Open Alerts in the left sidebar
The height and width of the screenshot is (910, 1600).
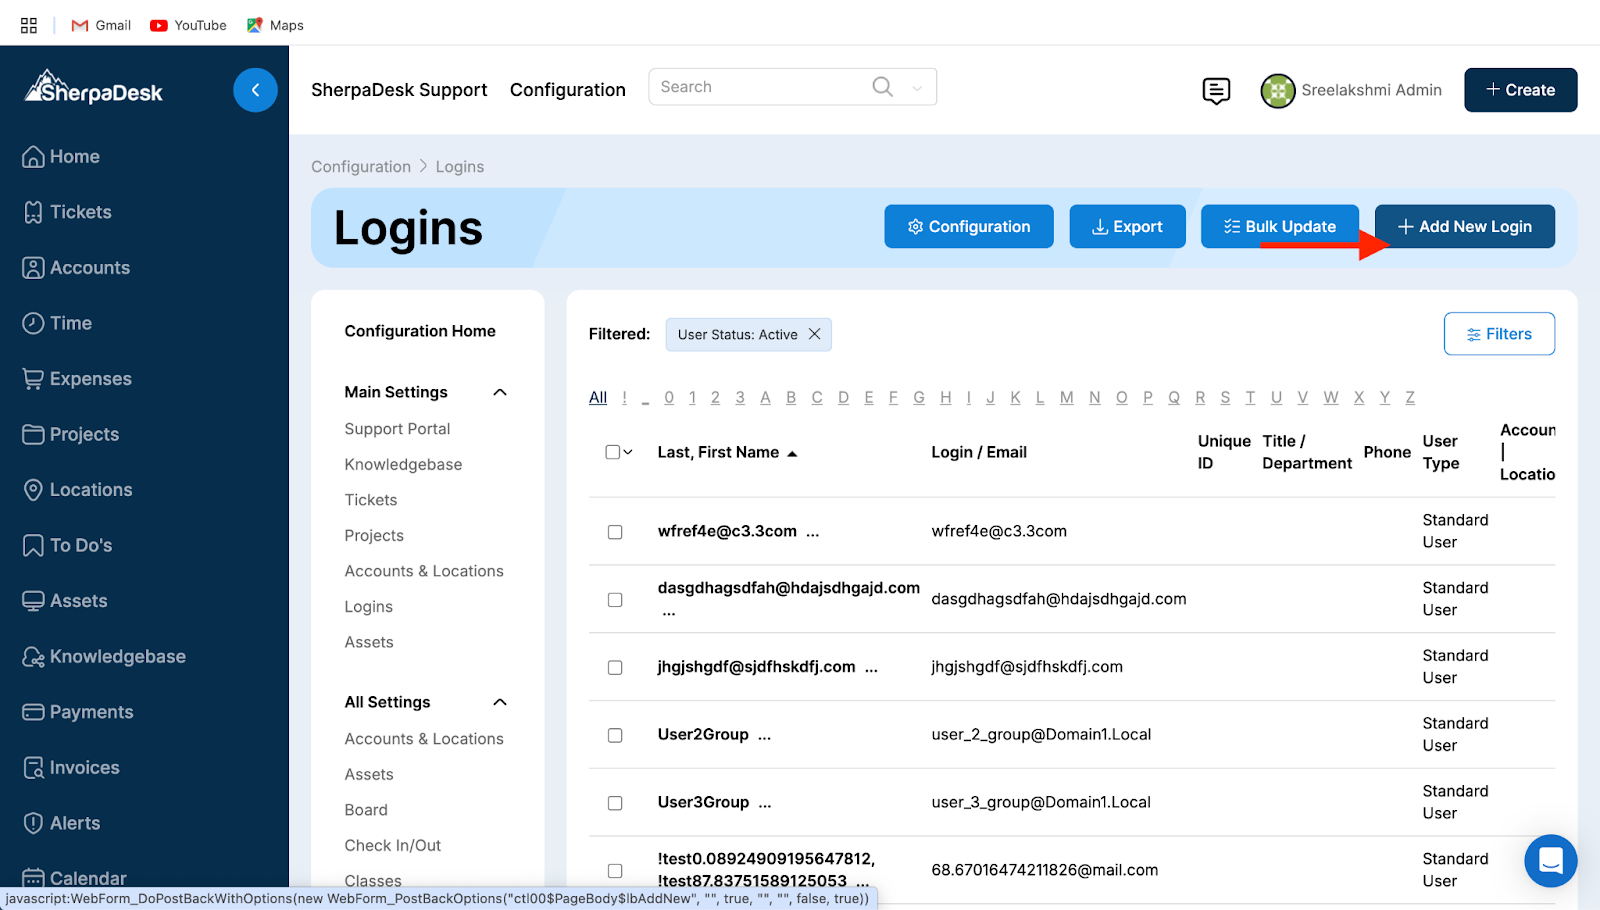coord(75,823)
